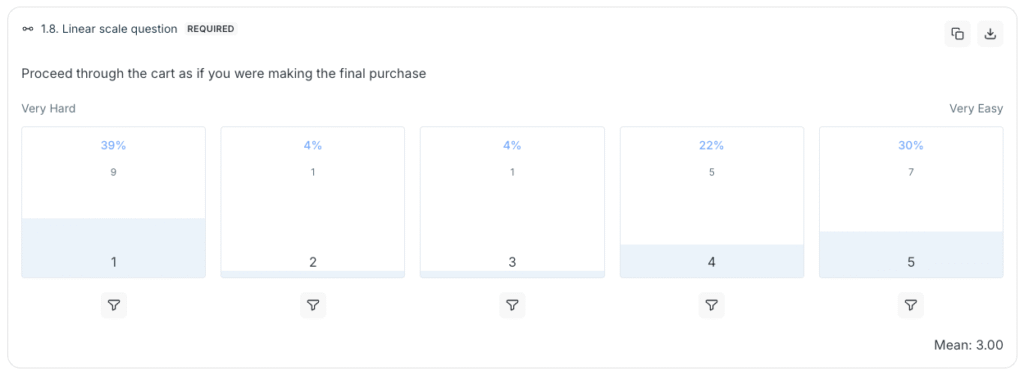Click the question text about final purchase
Image resolution: width=1024 pixels, height=375 pixels.
(x=223, y=74)
